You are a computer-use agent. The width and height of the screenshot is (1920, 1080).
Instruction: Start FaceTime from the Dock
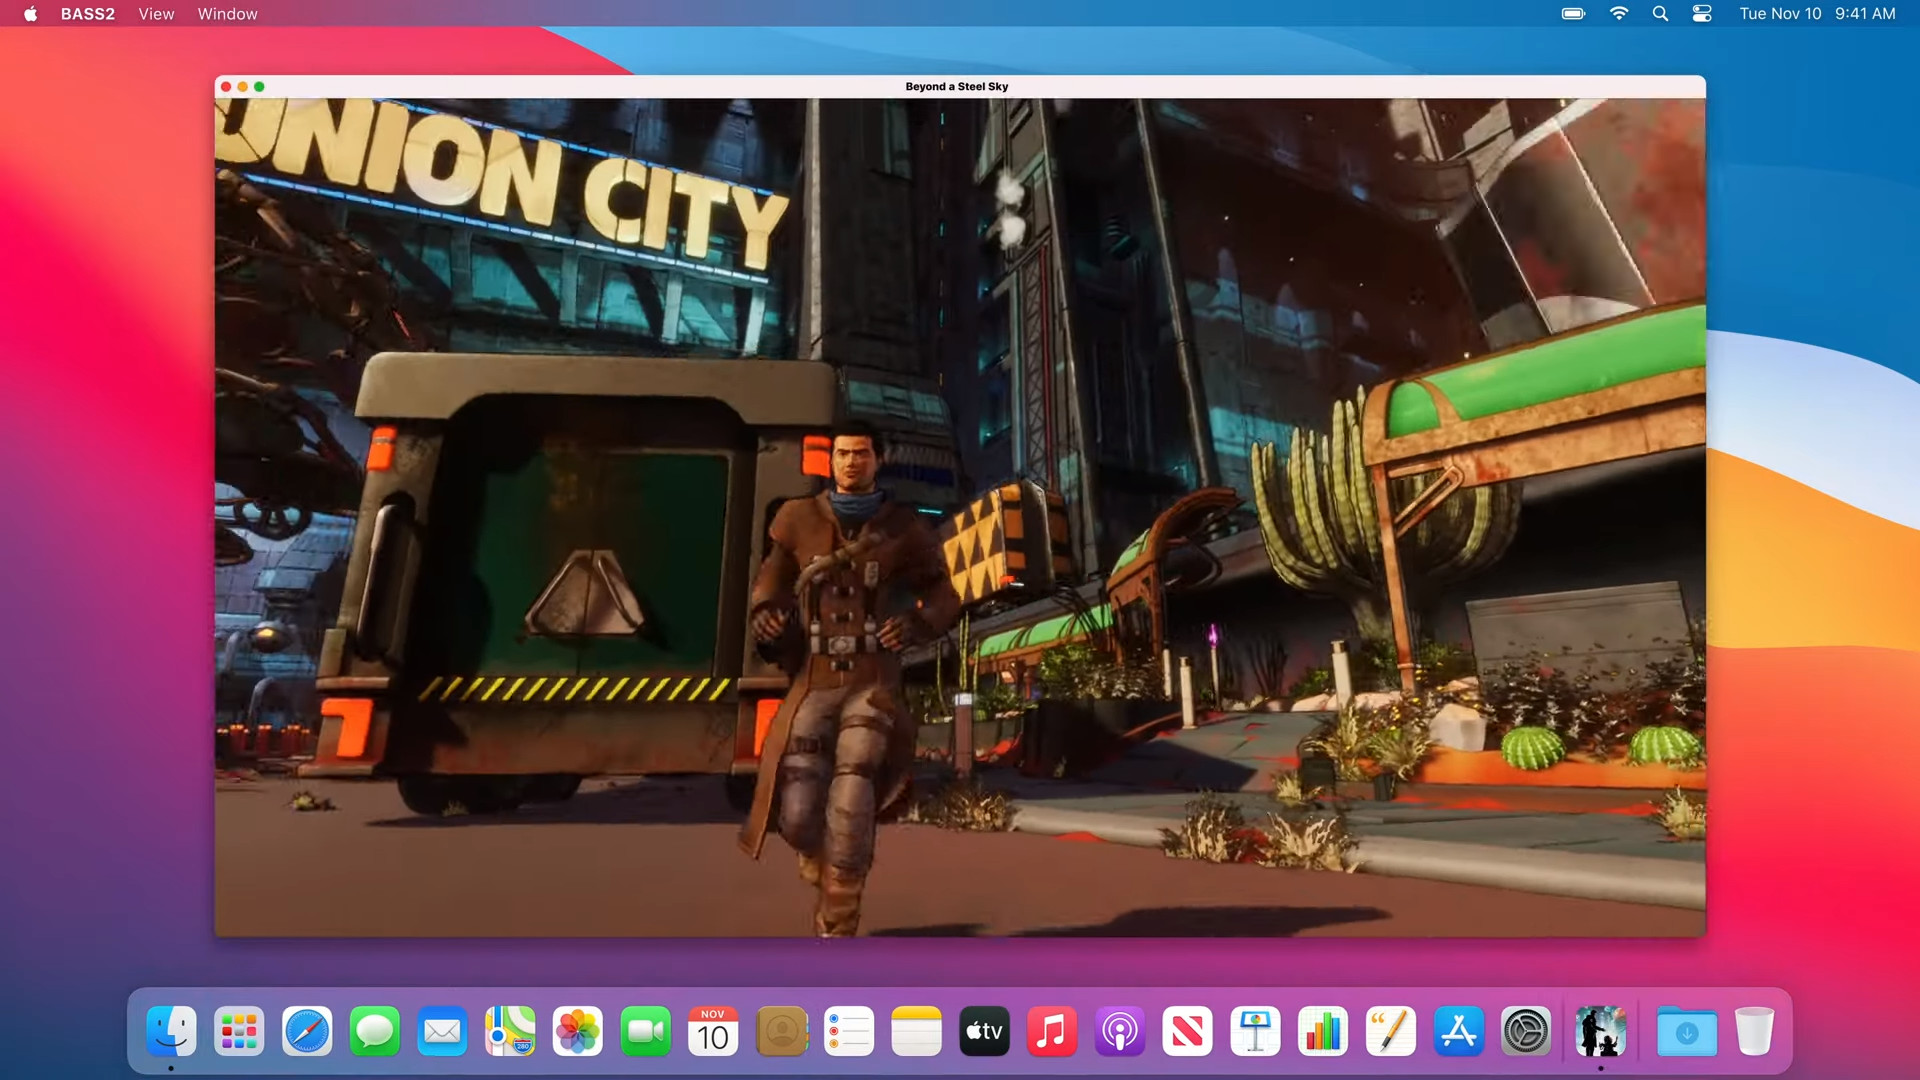(x=646, y=1031)
